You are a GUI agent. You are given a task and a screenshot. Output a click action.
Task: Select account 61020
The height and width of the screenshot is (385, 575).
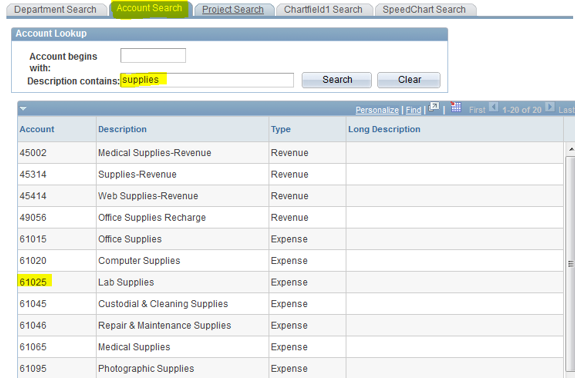pyautogui.click(x=33, y=261)
